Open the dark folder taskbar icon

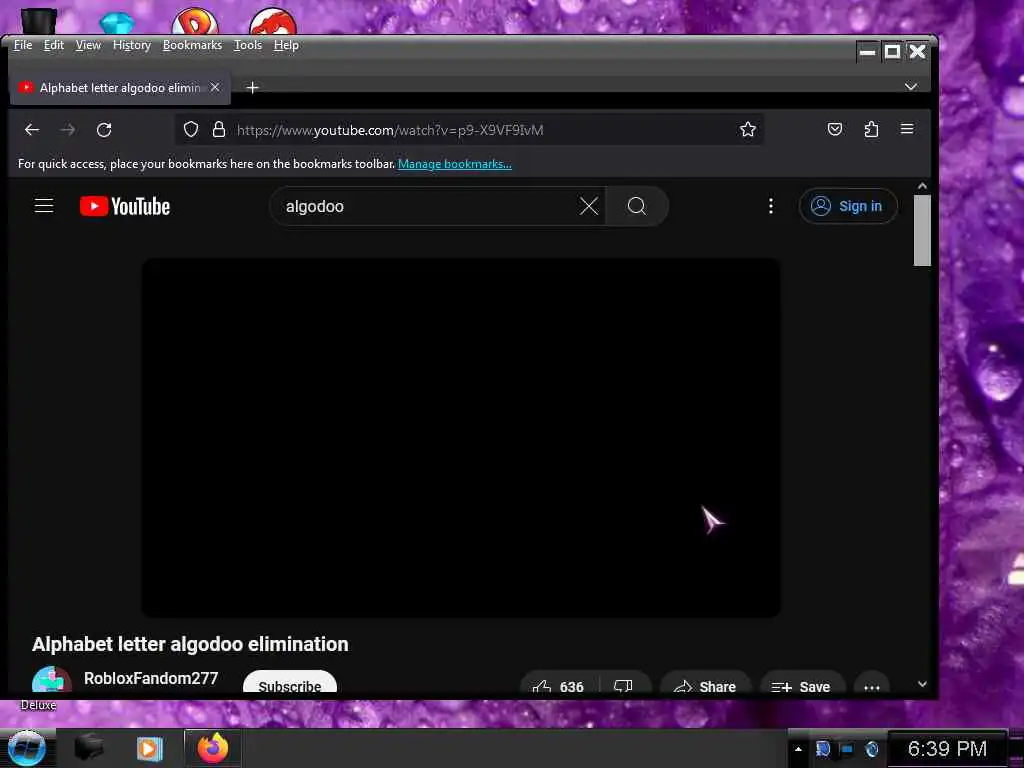[88, 747]
